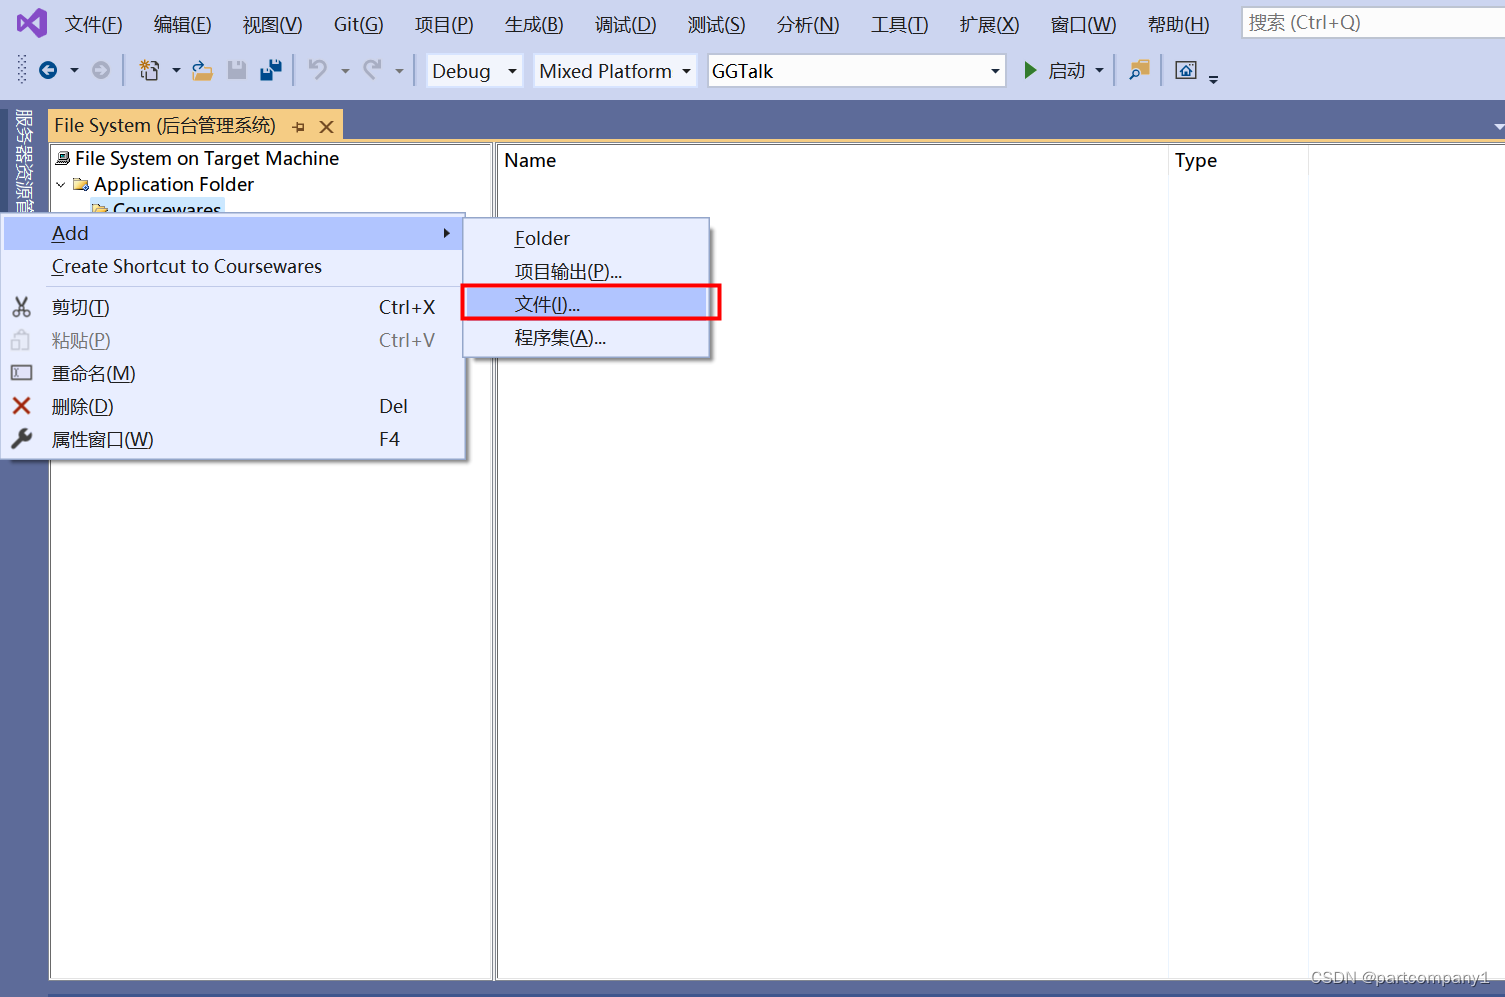Click the Save All icon
The image size is (1505, 997).
pyautogui.click(x=270, y=70)
